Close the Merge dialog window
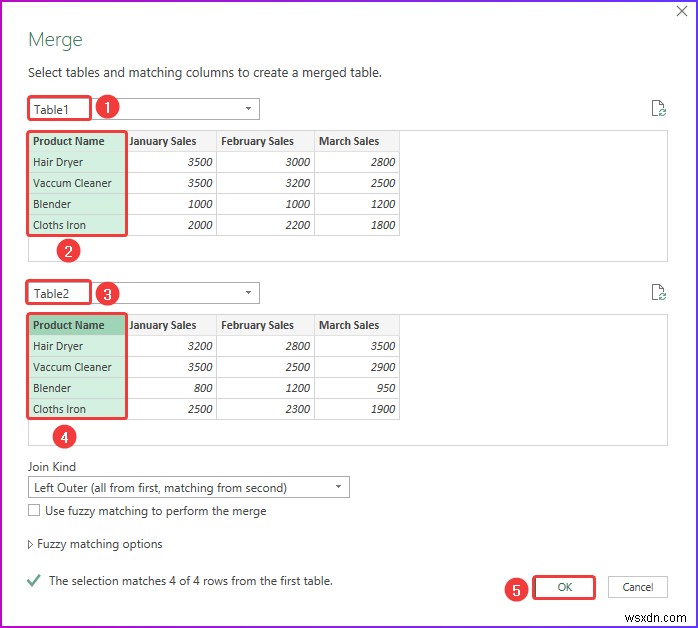The height and width of the screenshot is (628, 698). [680, 11]
